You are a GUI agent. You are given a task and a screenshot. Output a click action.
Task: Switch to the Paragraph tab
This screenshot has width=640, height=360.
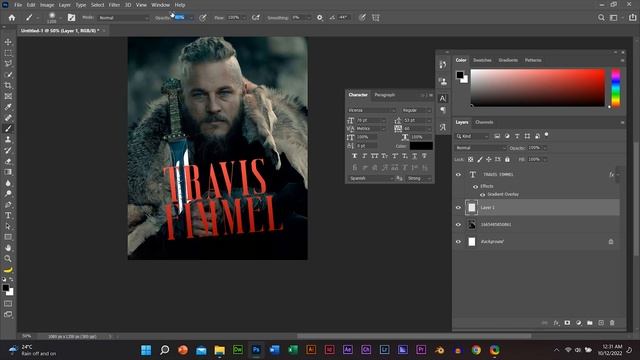point(385,95)
